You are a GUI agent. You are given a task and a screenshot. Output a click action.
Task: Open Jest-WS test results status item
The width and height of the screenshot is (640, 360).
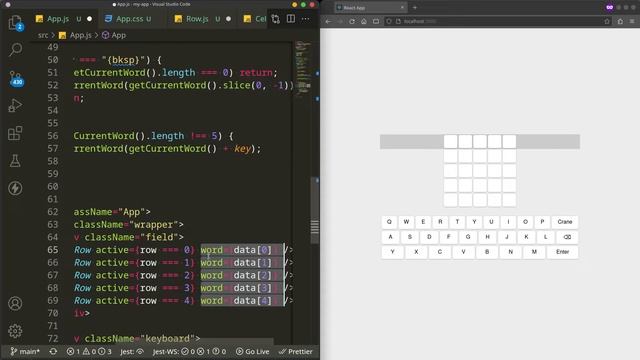(x=189, y=351)
